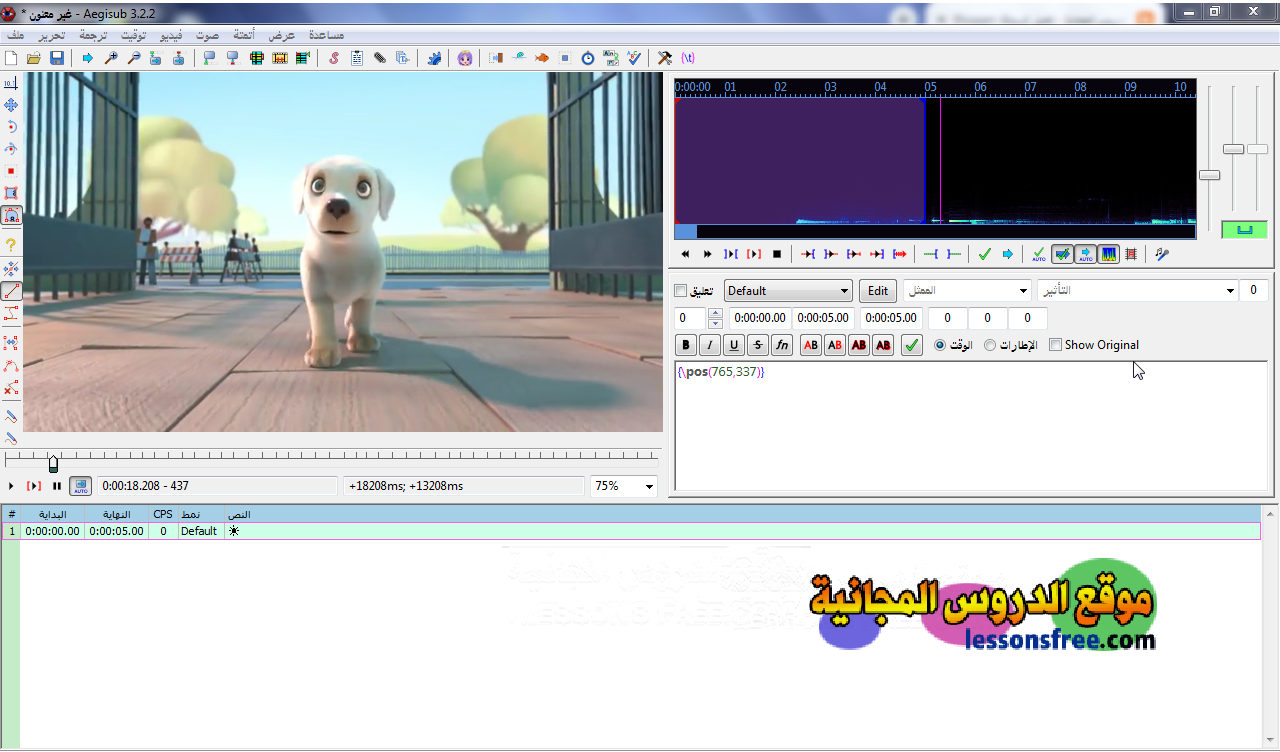Image resolution: width=1280 pixels, height=752 pixels.
Task: Open the Audio menu
Action: point(208,34)
